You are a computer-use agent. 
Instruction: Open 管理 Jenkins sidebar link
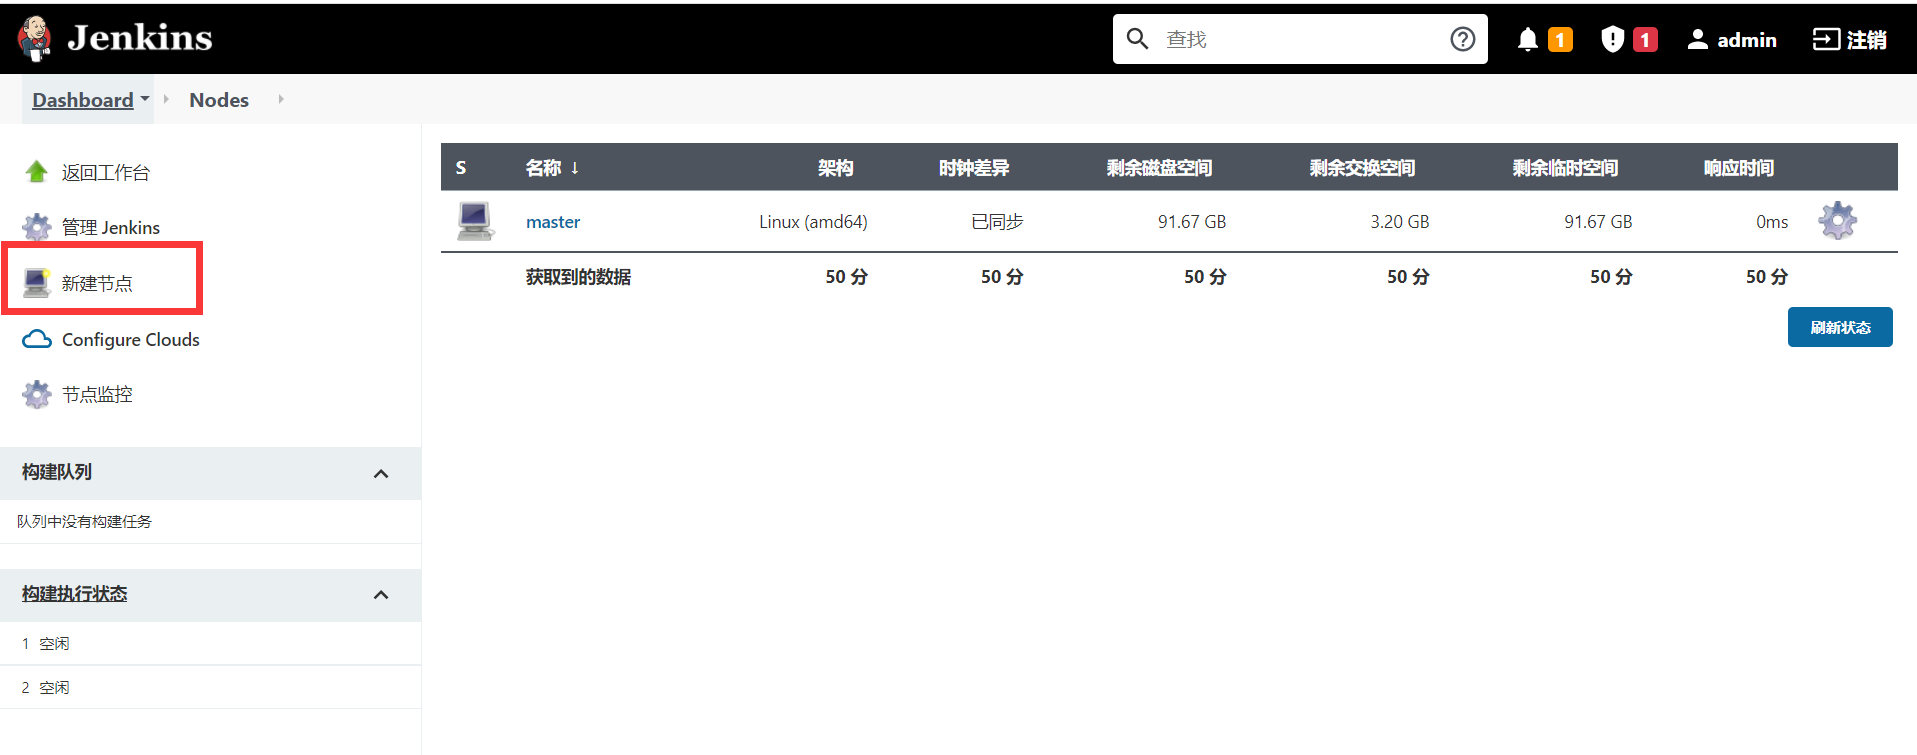pos(111,227)
